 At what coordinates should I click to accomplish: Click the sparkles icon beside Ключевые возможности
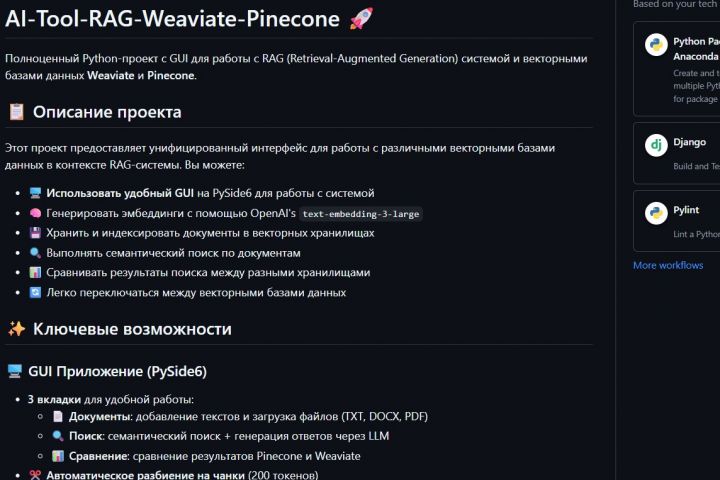point(16,329)
